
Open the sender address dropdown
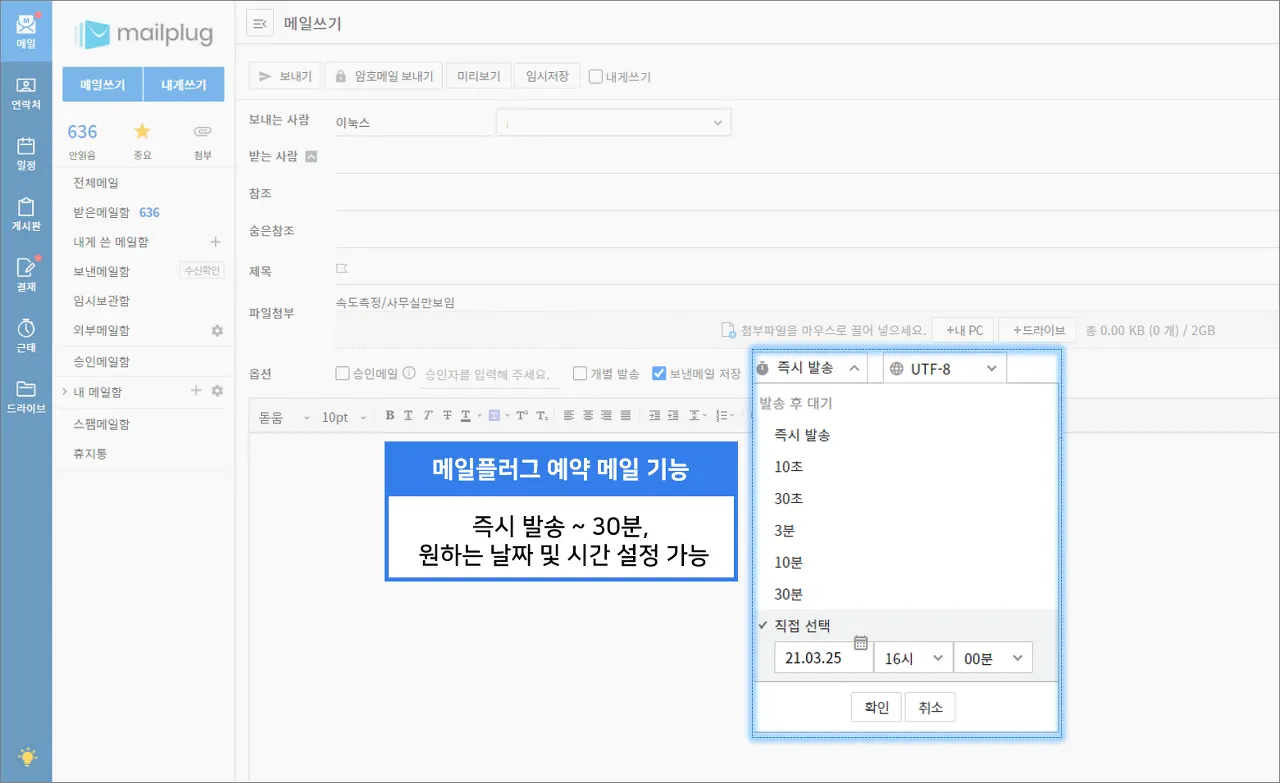pyautogui.click(x=614, y=122)
